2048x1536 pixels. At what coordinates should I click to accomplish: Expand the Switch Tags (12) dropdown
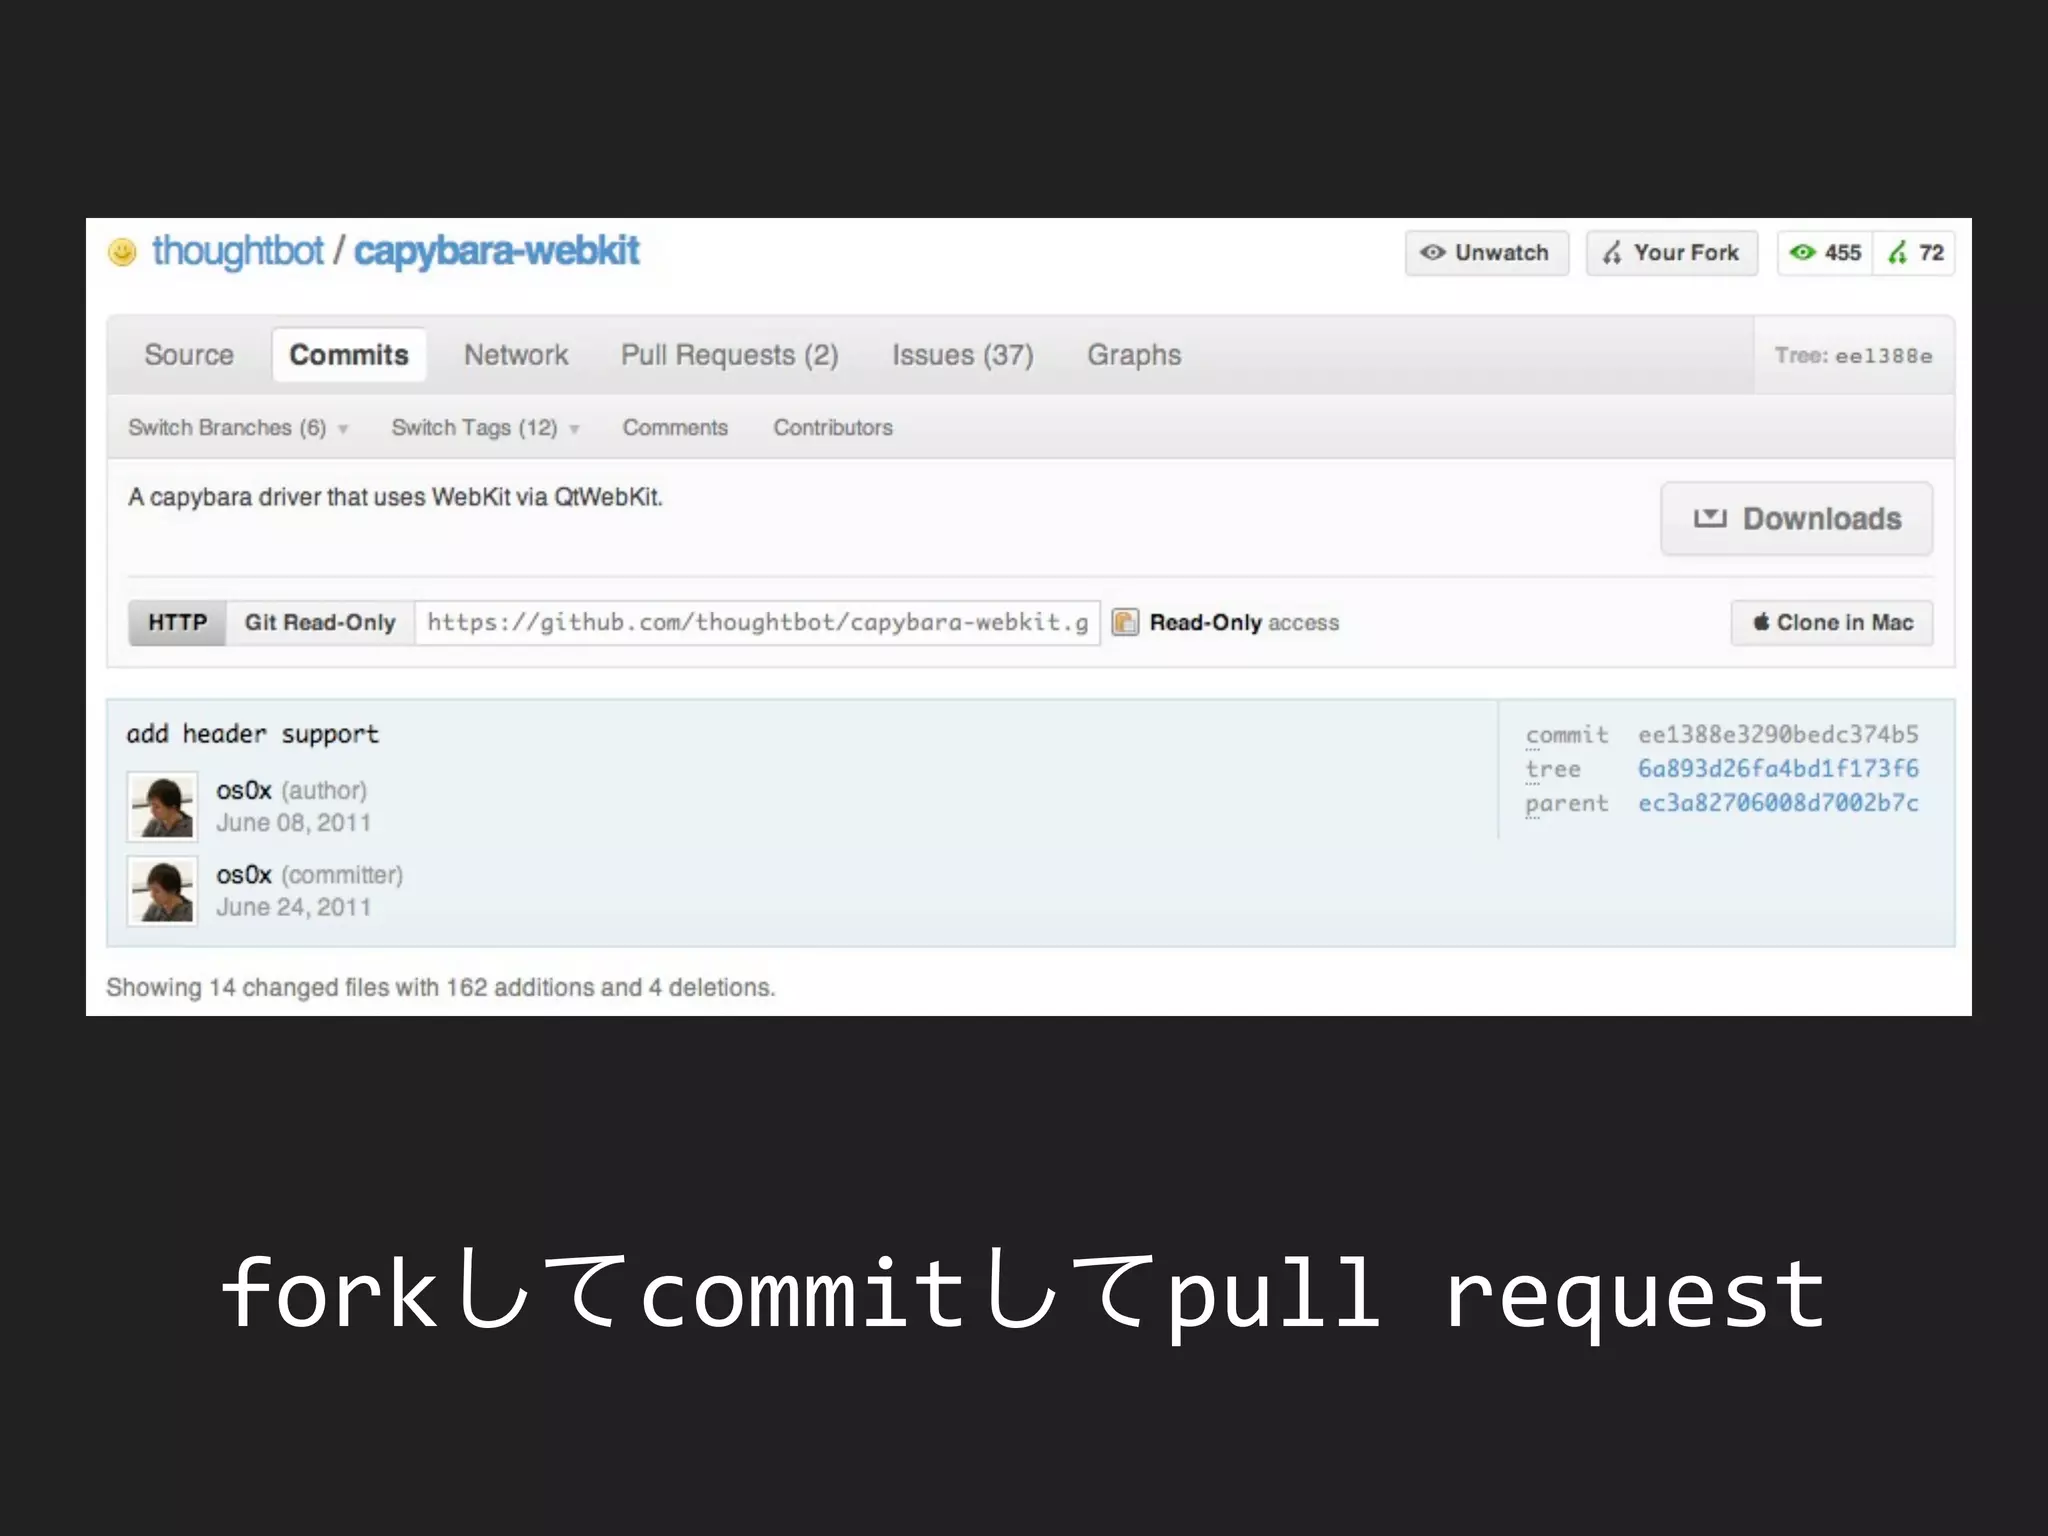tap(485, 428)
